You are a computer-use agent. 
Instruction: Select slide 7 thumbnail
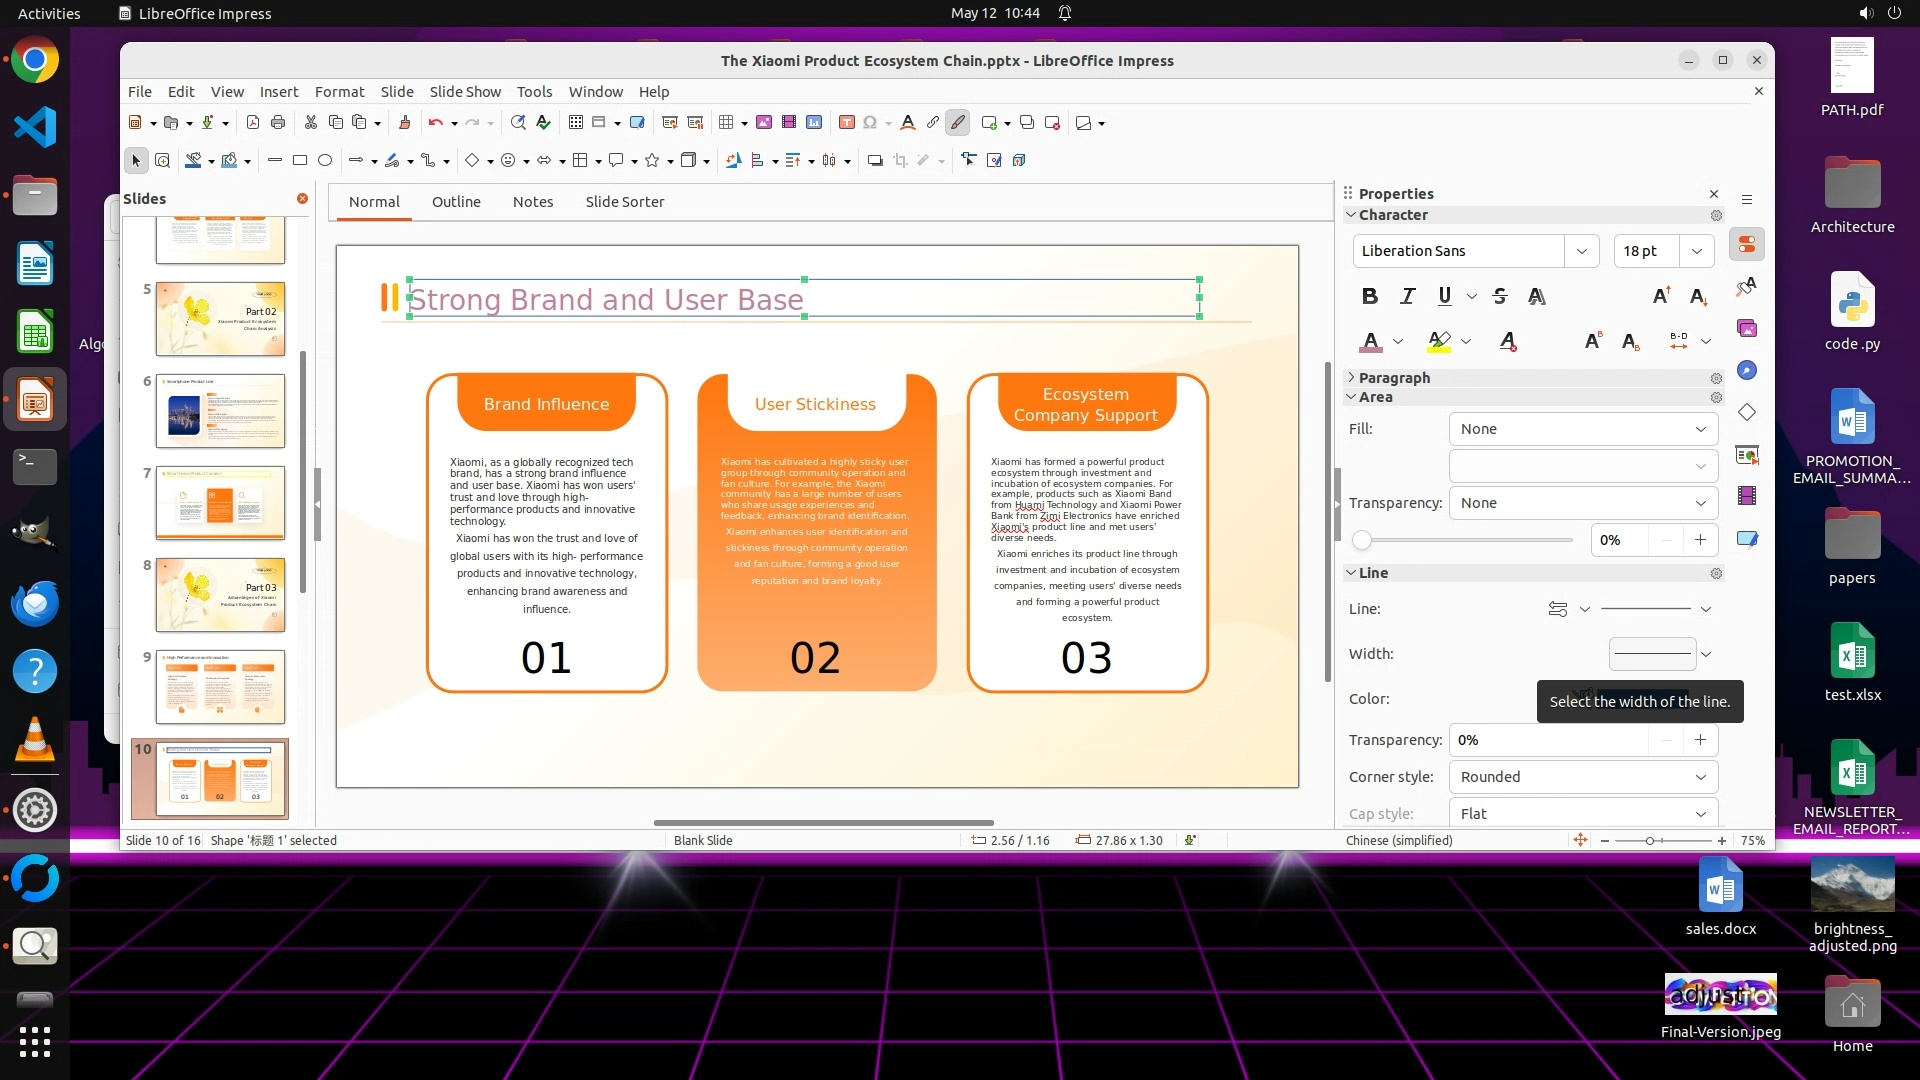pyautogui.click(x=220, y=503)
